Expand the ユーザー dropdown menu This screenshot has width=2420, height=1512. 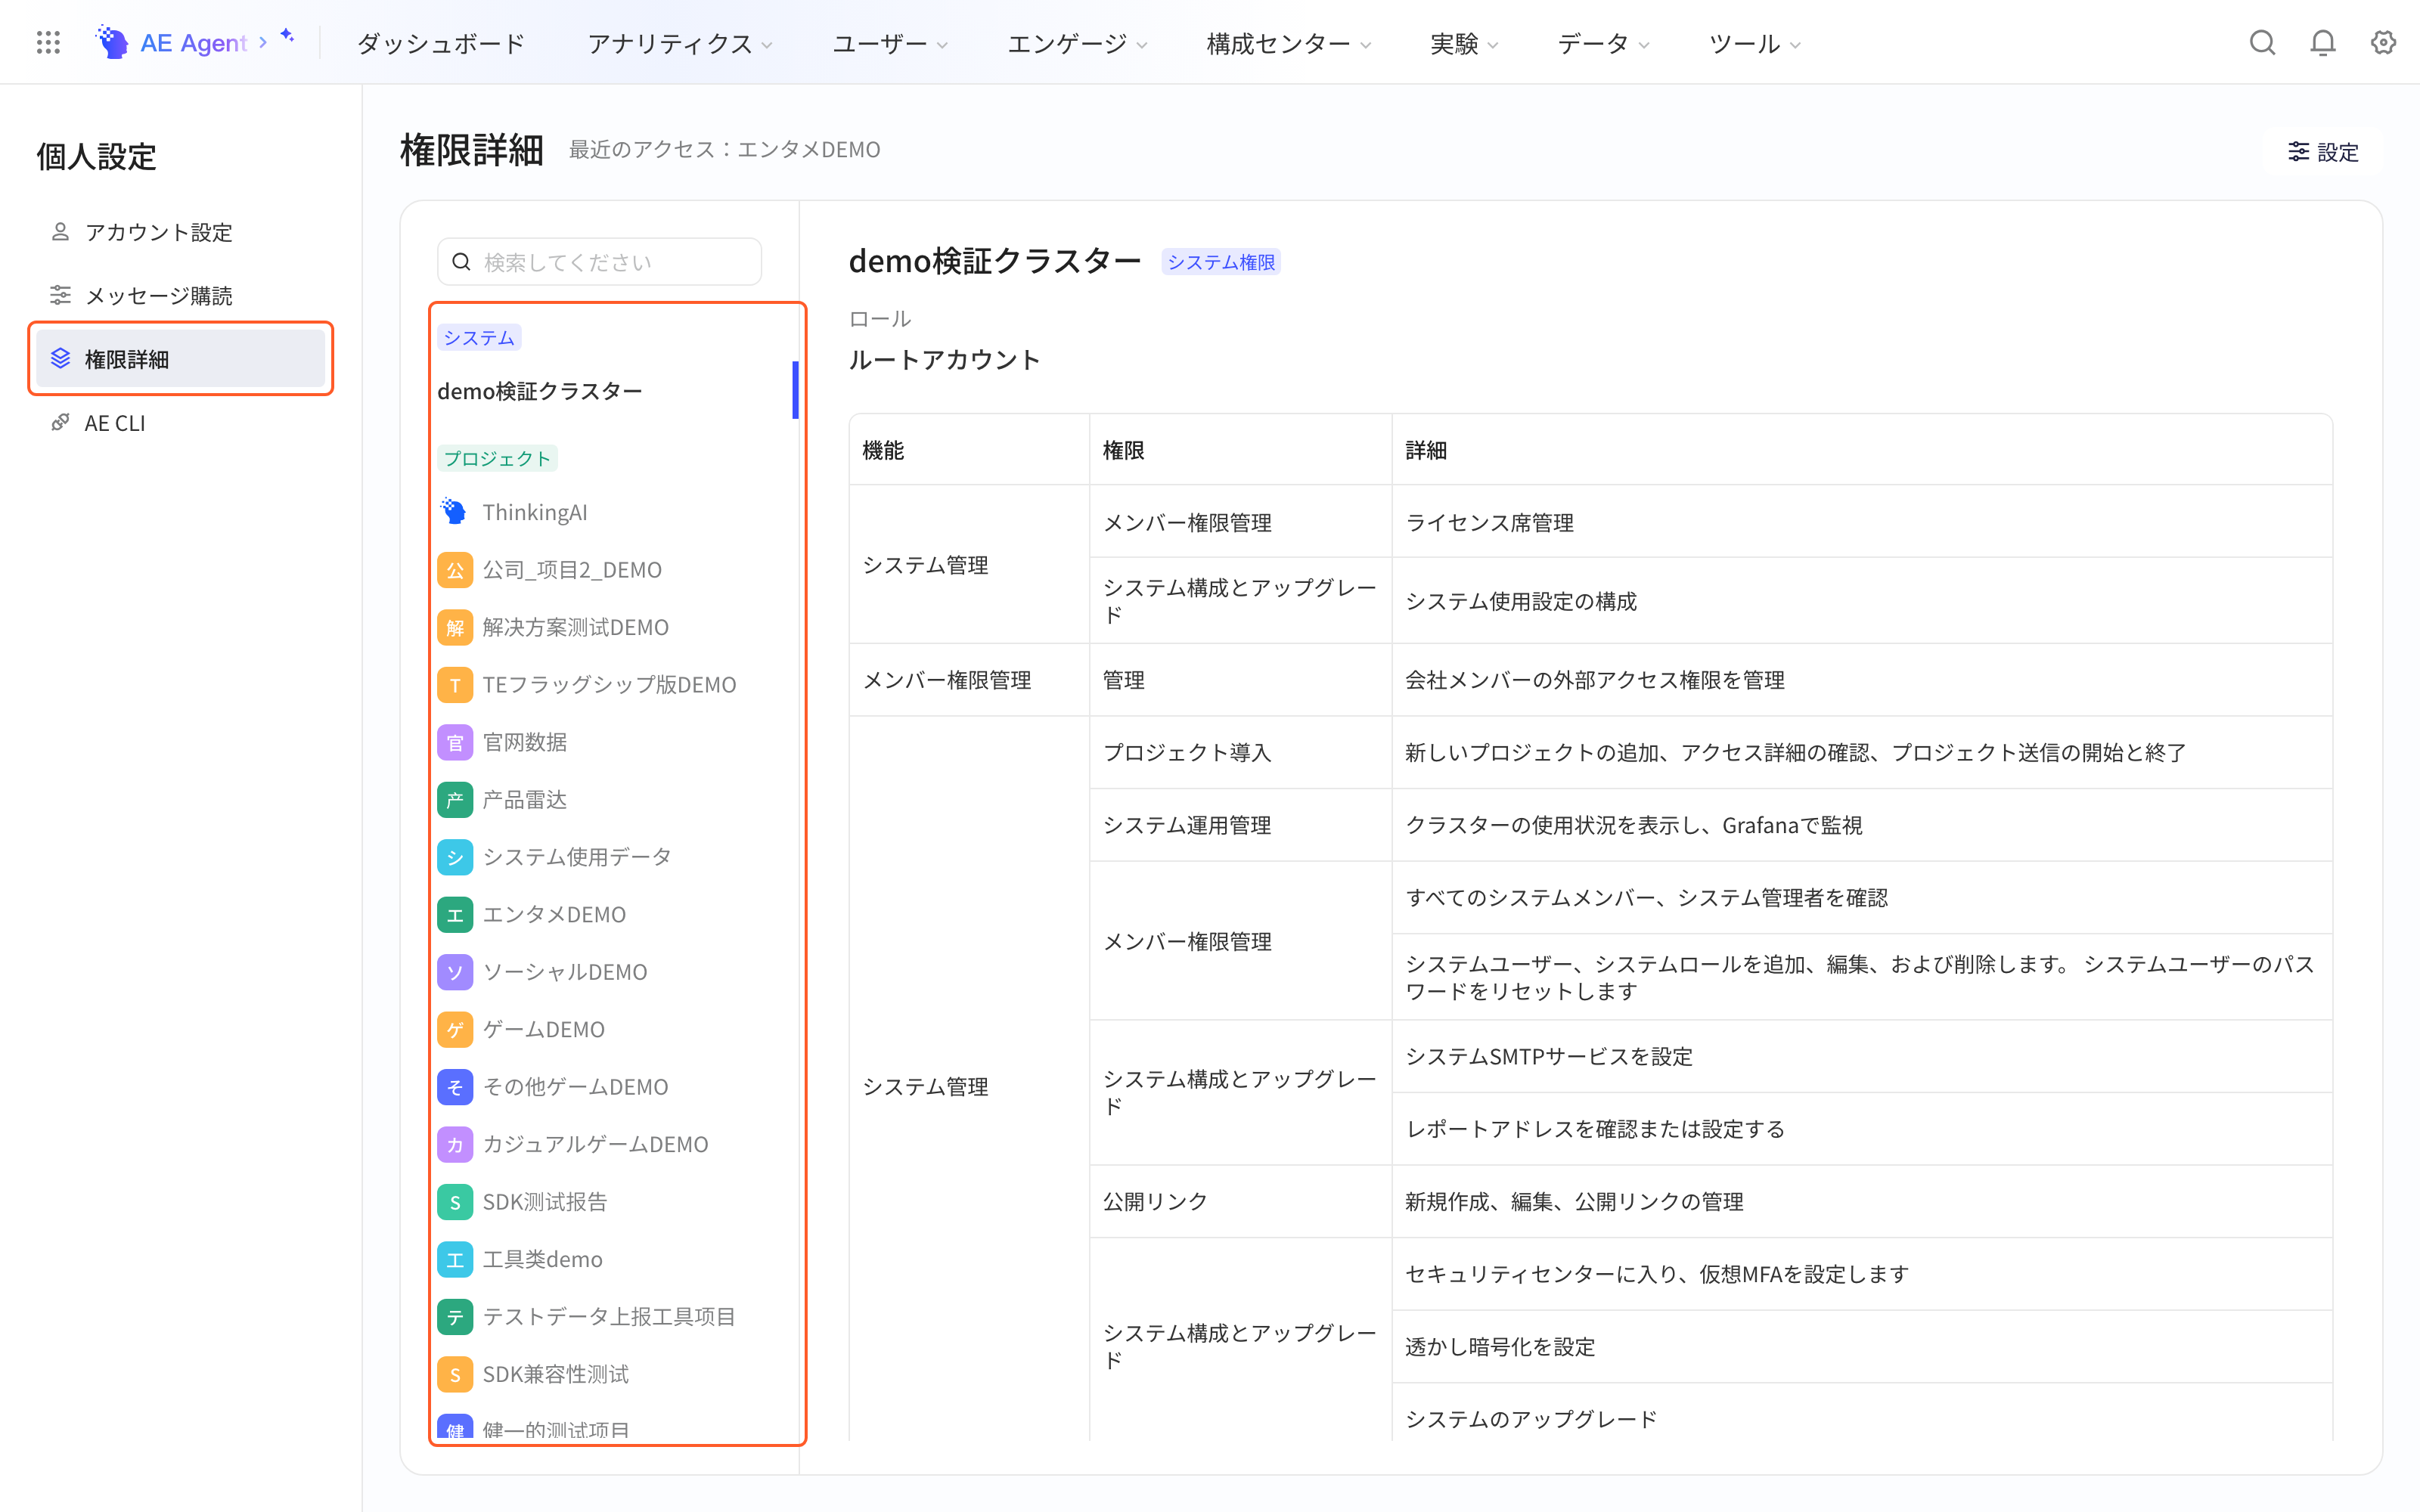(890, 43)
